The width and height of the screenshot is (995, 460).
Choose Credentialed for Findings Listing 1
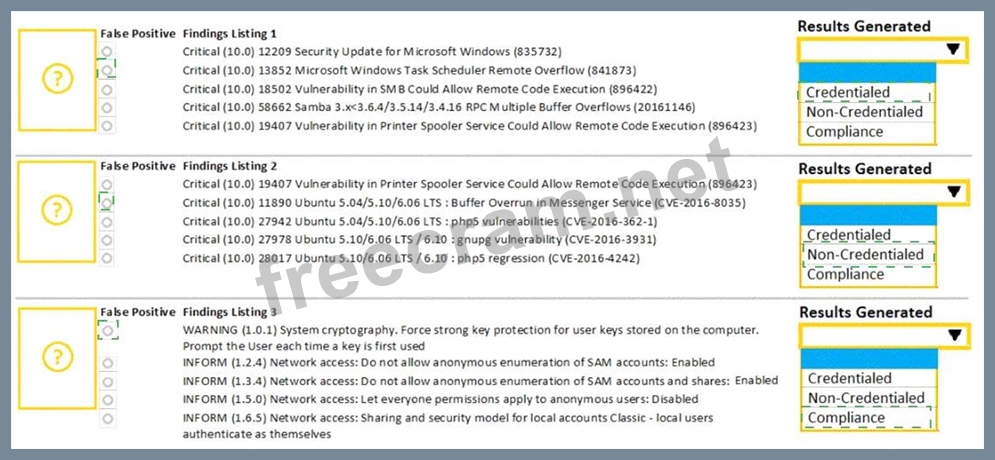point(848,93)
